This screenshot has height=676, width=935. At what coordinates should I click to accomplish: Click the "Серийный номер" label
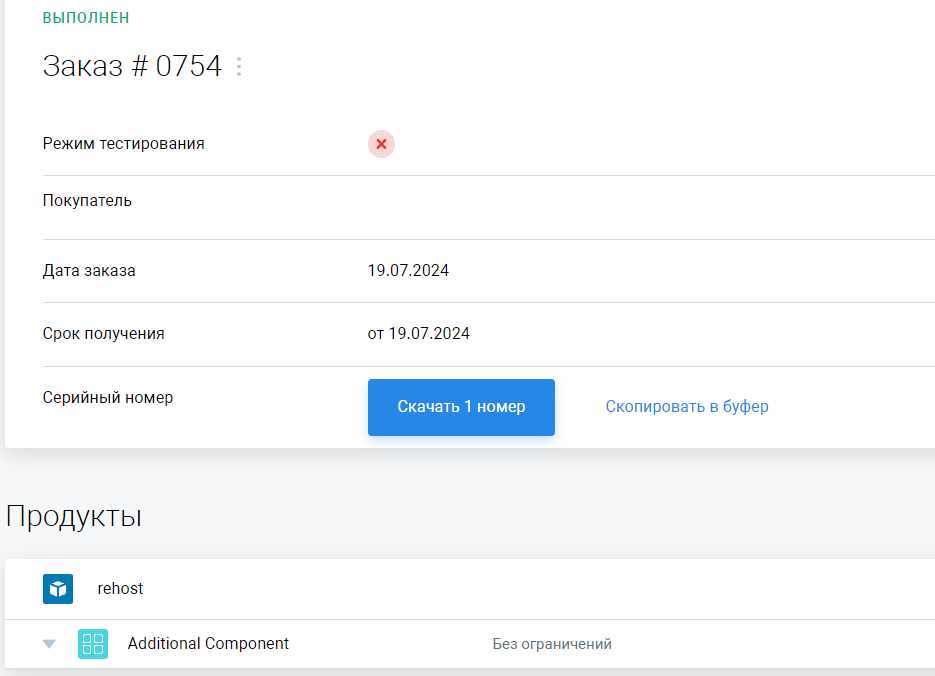point(108,398)
